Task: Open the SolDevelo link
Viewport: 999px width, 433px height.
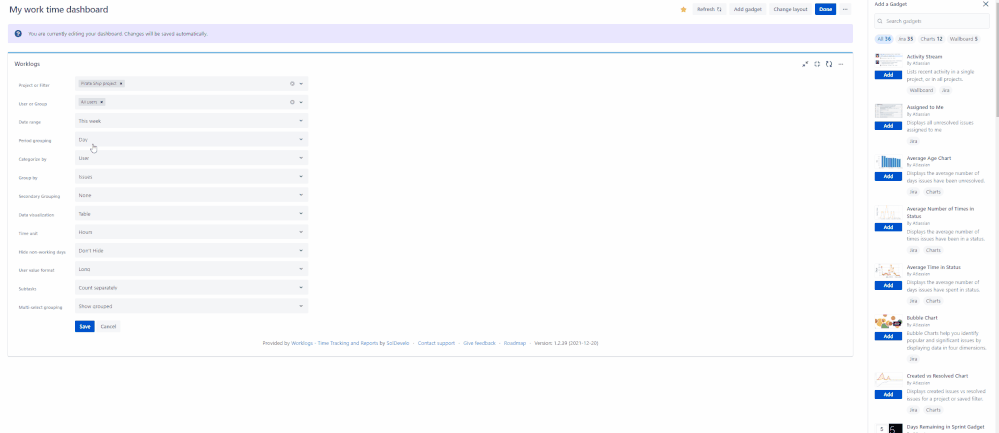Action: (x=398, y=343)
